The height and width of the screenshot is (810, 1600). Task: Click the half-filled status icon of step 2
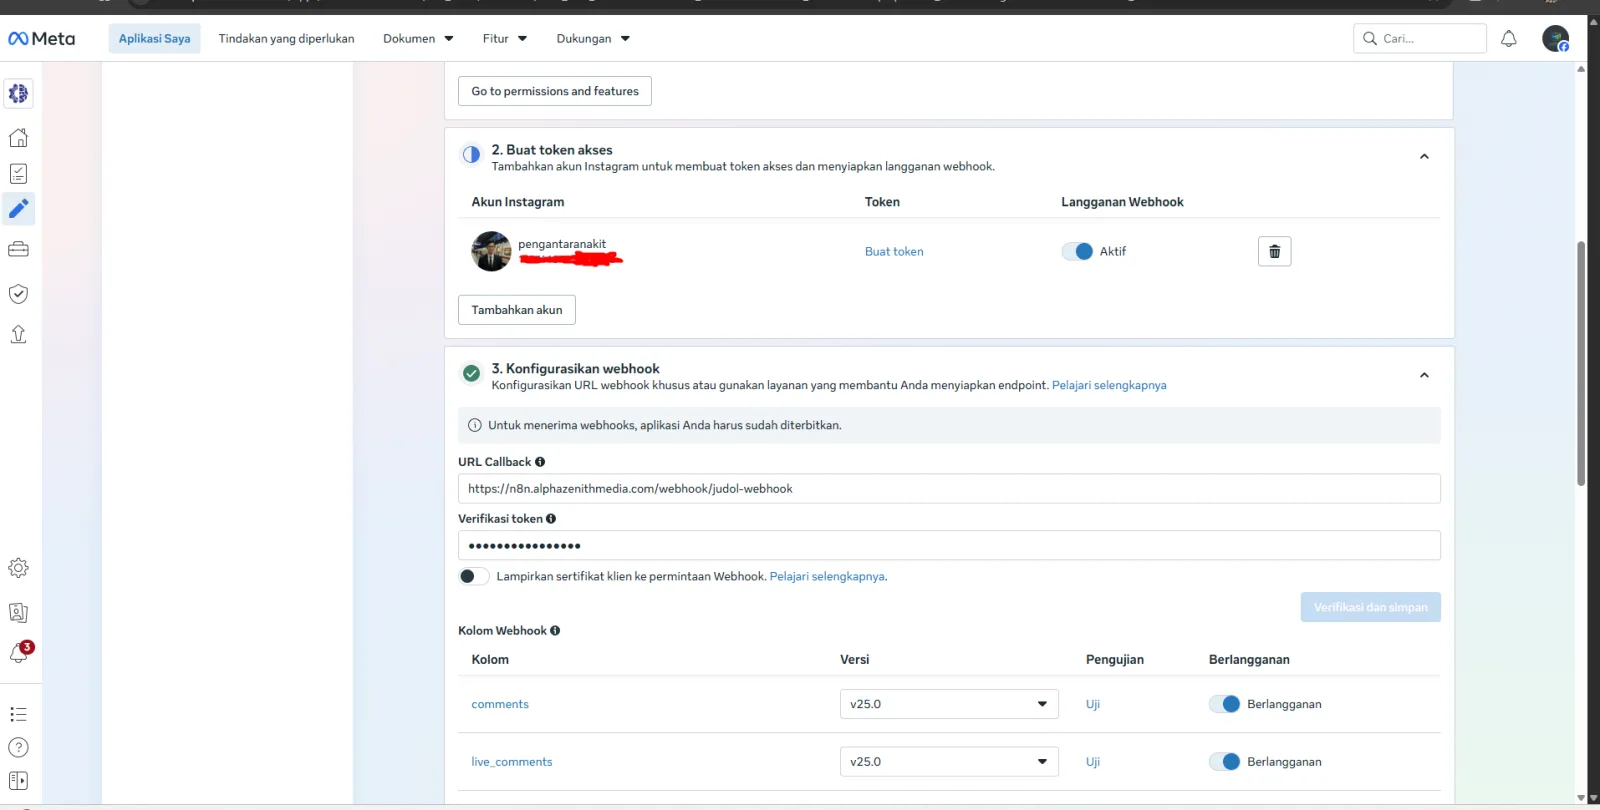point(471,155)
